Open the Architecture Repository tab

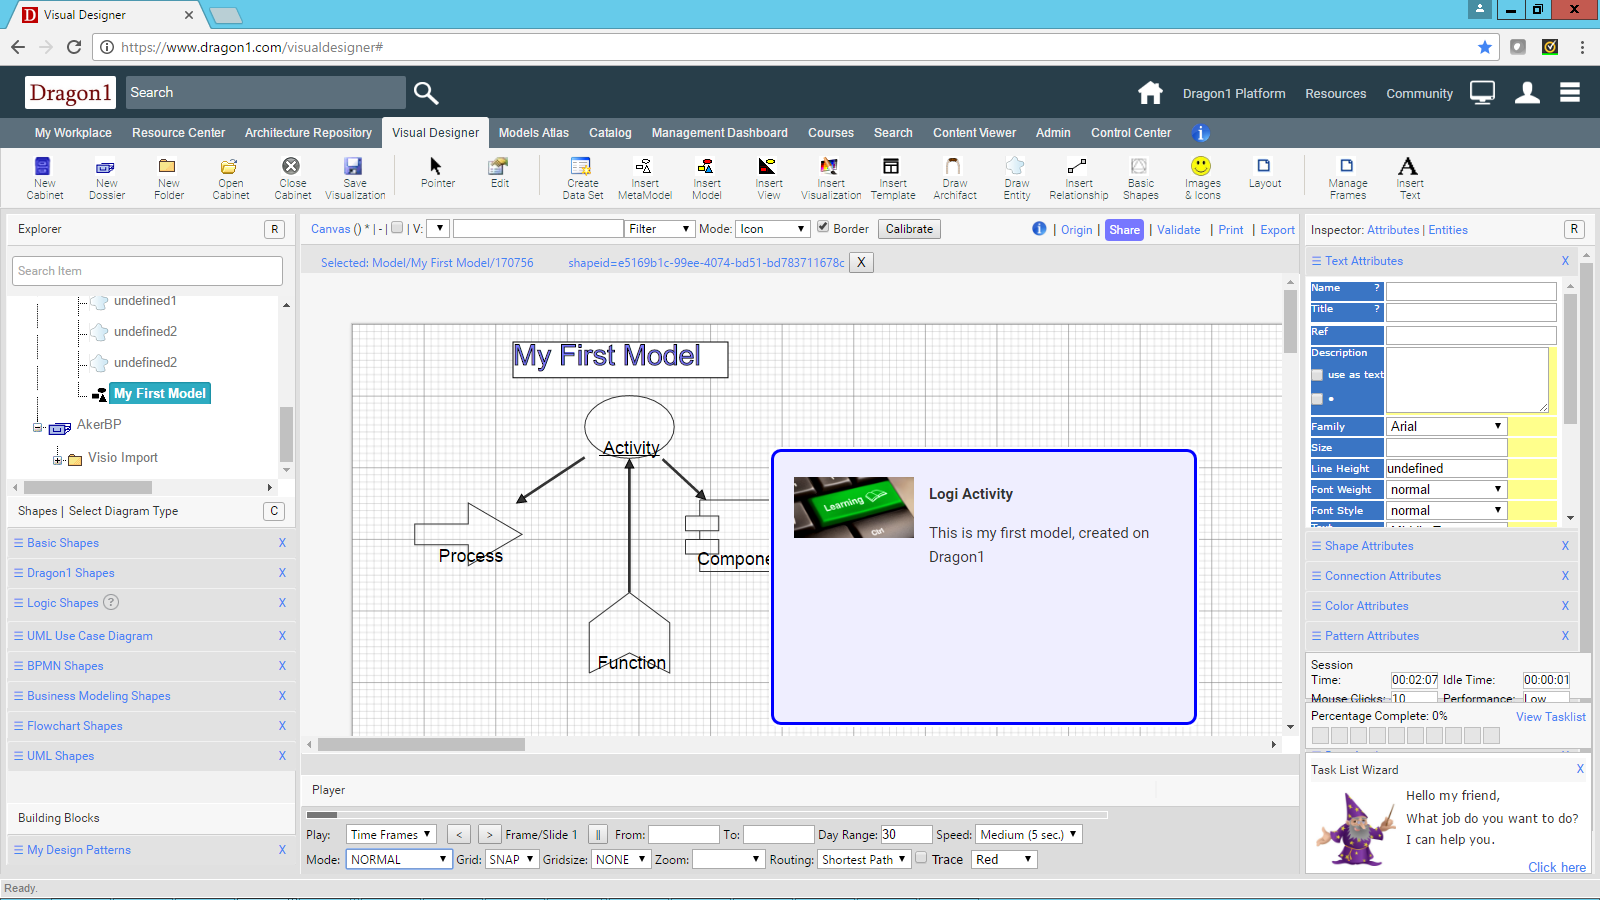click(308, 133)
